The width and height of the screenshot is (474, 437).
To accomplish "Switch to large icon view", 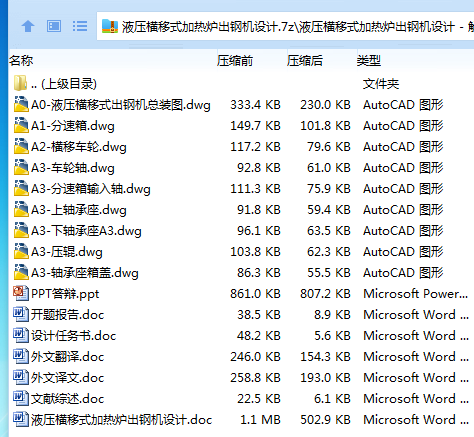I will tap(54, 26).
